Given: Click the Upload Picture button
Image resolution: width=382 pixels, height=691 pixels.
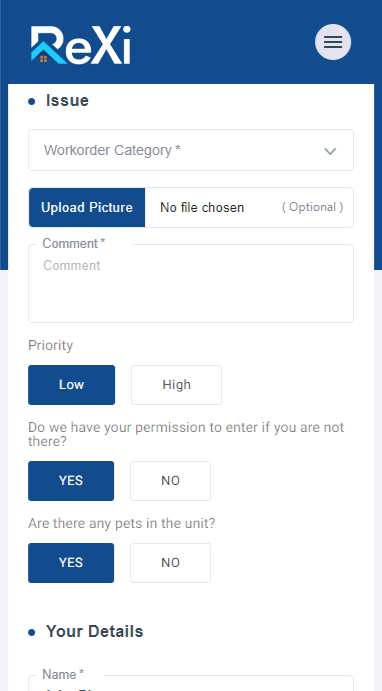Looking at the screenshot, I should click(x=87, y=208).
